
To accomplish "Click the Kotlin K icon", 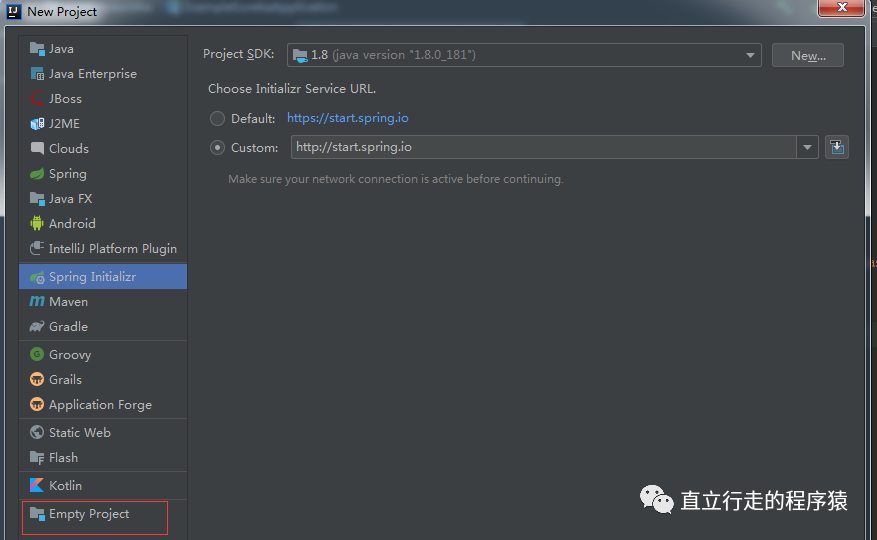I will click(37, 485).
